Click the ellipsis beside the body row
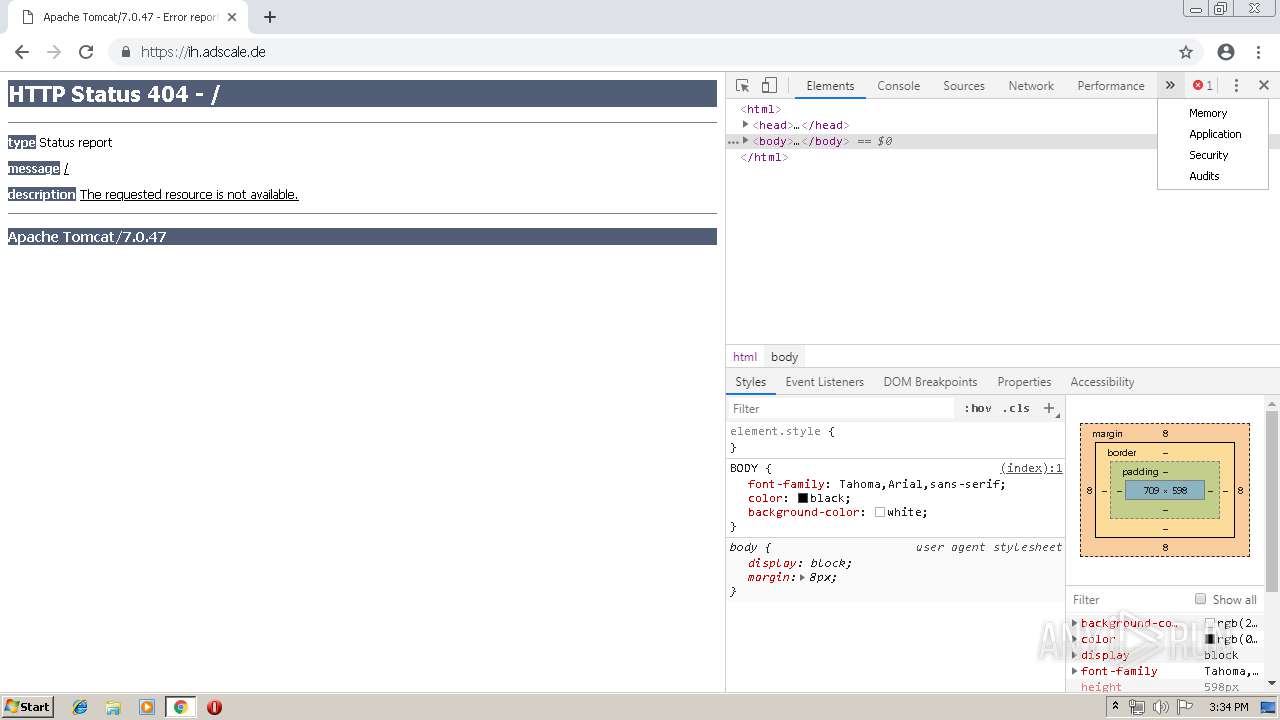 [733, 142]
